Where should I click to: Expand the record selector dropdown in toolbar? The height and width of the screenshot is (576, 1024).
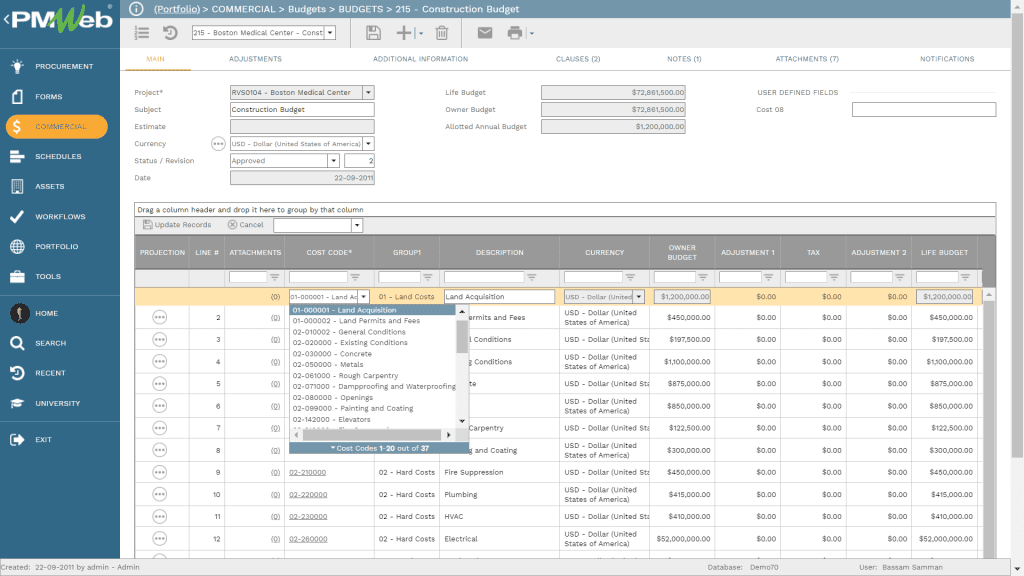click(x=330, y=33)
